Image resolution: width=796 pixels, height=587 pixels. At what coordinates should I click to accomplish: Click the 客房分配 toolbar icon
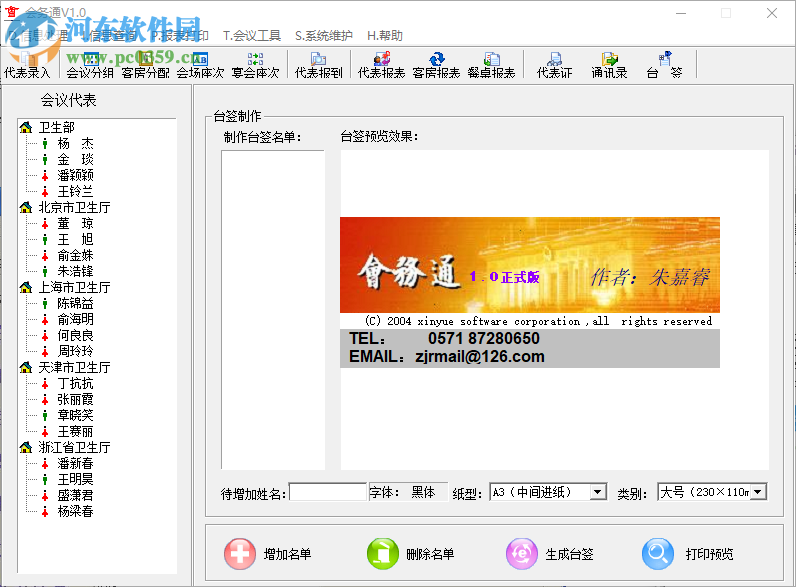[x=146, y=65]
